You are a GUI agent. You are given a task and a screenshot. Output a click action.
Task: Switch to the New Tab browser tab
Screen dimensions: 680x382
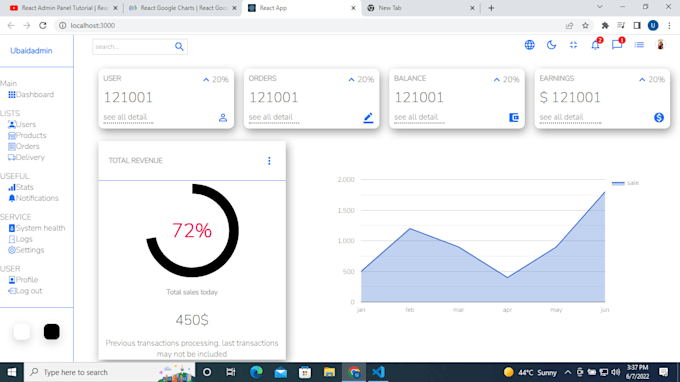pos(421,8)
